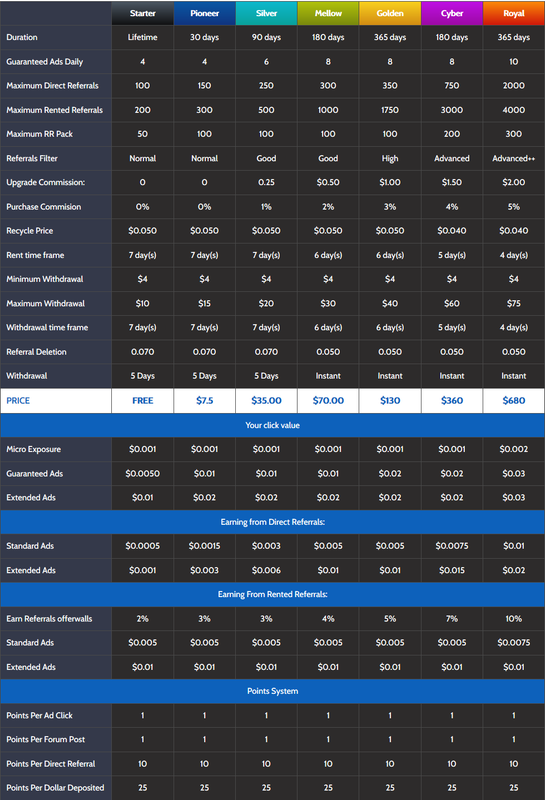Click 'Maximum Direct Referrals' row label
The image size is (545, 800).
point(52,86)
